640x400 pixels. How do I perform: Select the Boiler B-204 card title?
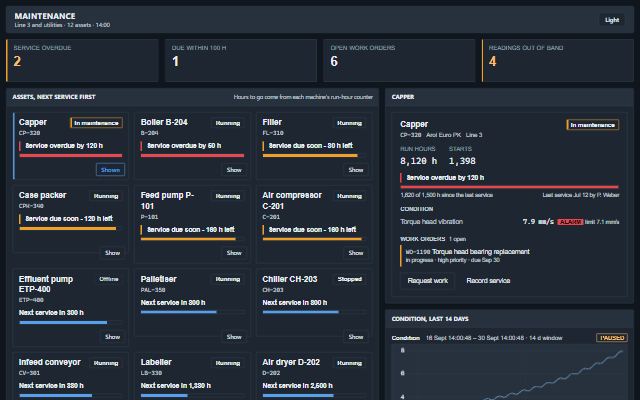tap(164, 122)
